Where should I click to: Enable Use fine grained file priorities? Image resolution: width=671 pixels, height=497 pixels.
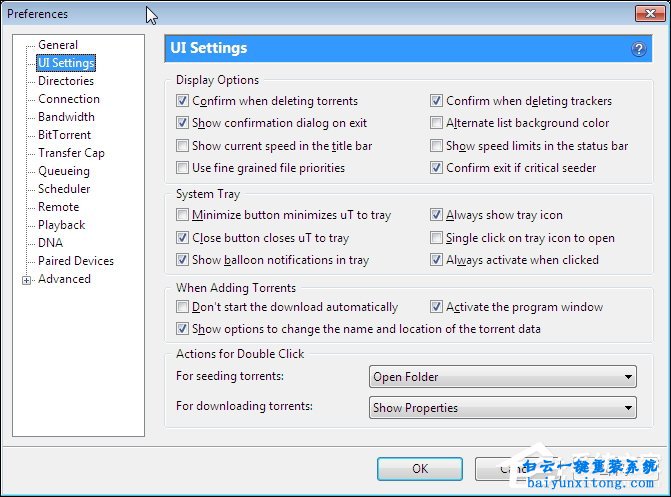pyautogui.click(x=182, y=168)
